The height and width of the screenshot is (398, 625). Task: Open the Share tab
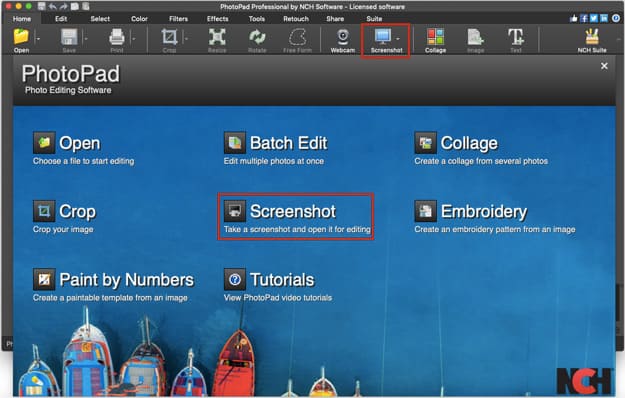tap(335, 19)
